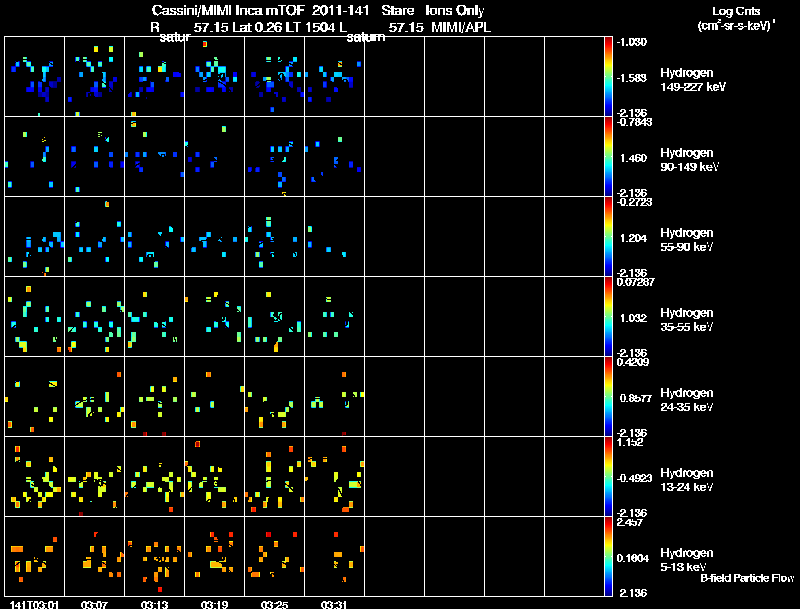Select the 'MIMI/APL' text in the header
800x609 pixels.
[461, 28]
